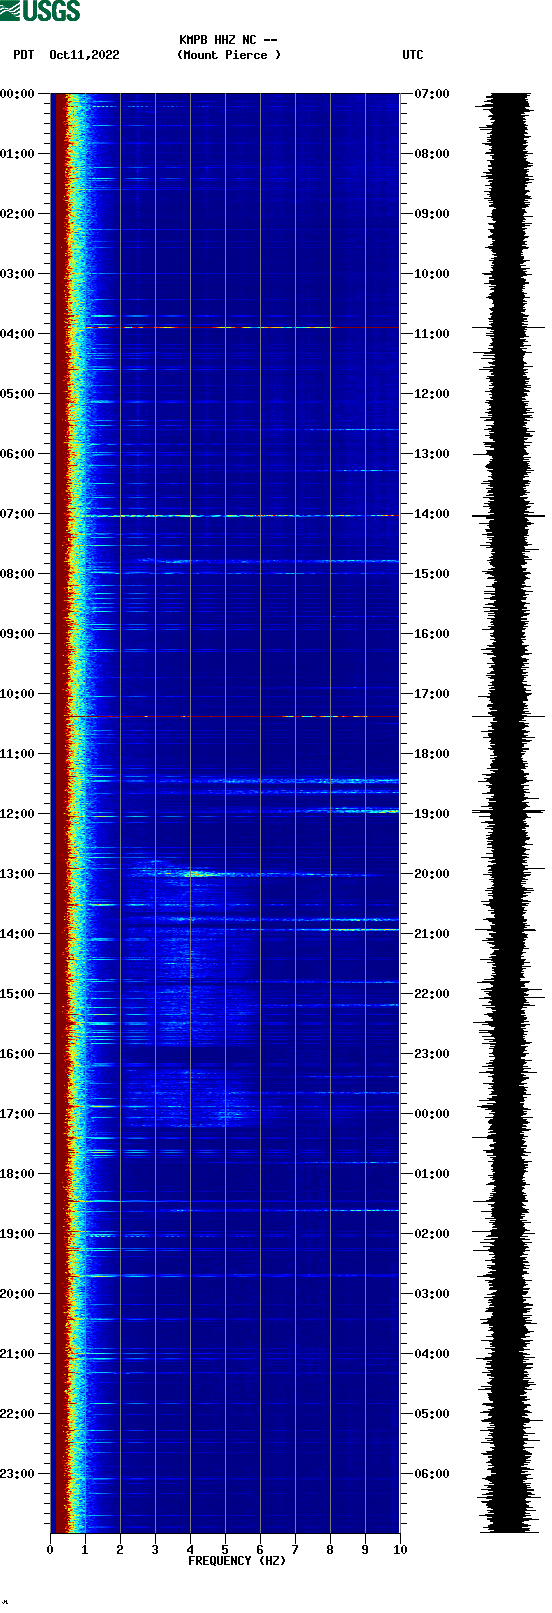Click the 11:00 PDT label on left axis

point(17,754)
